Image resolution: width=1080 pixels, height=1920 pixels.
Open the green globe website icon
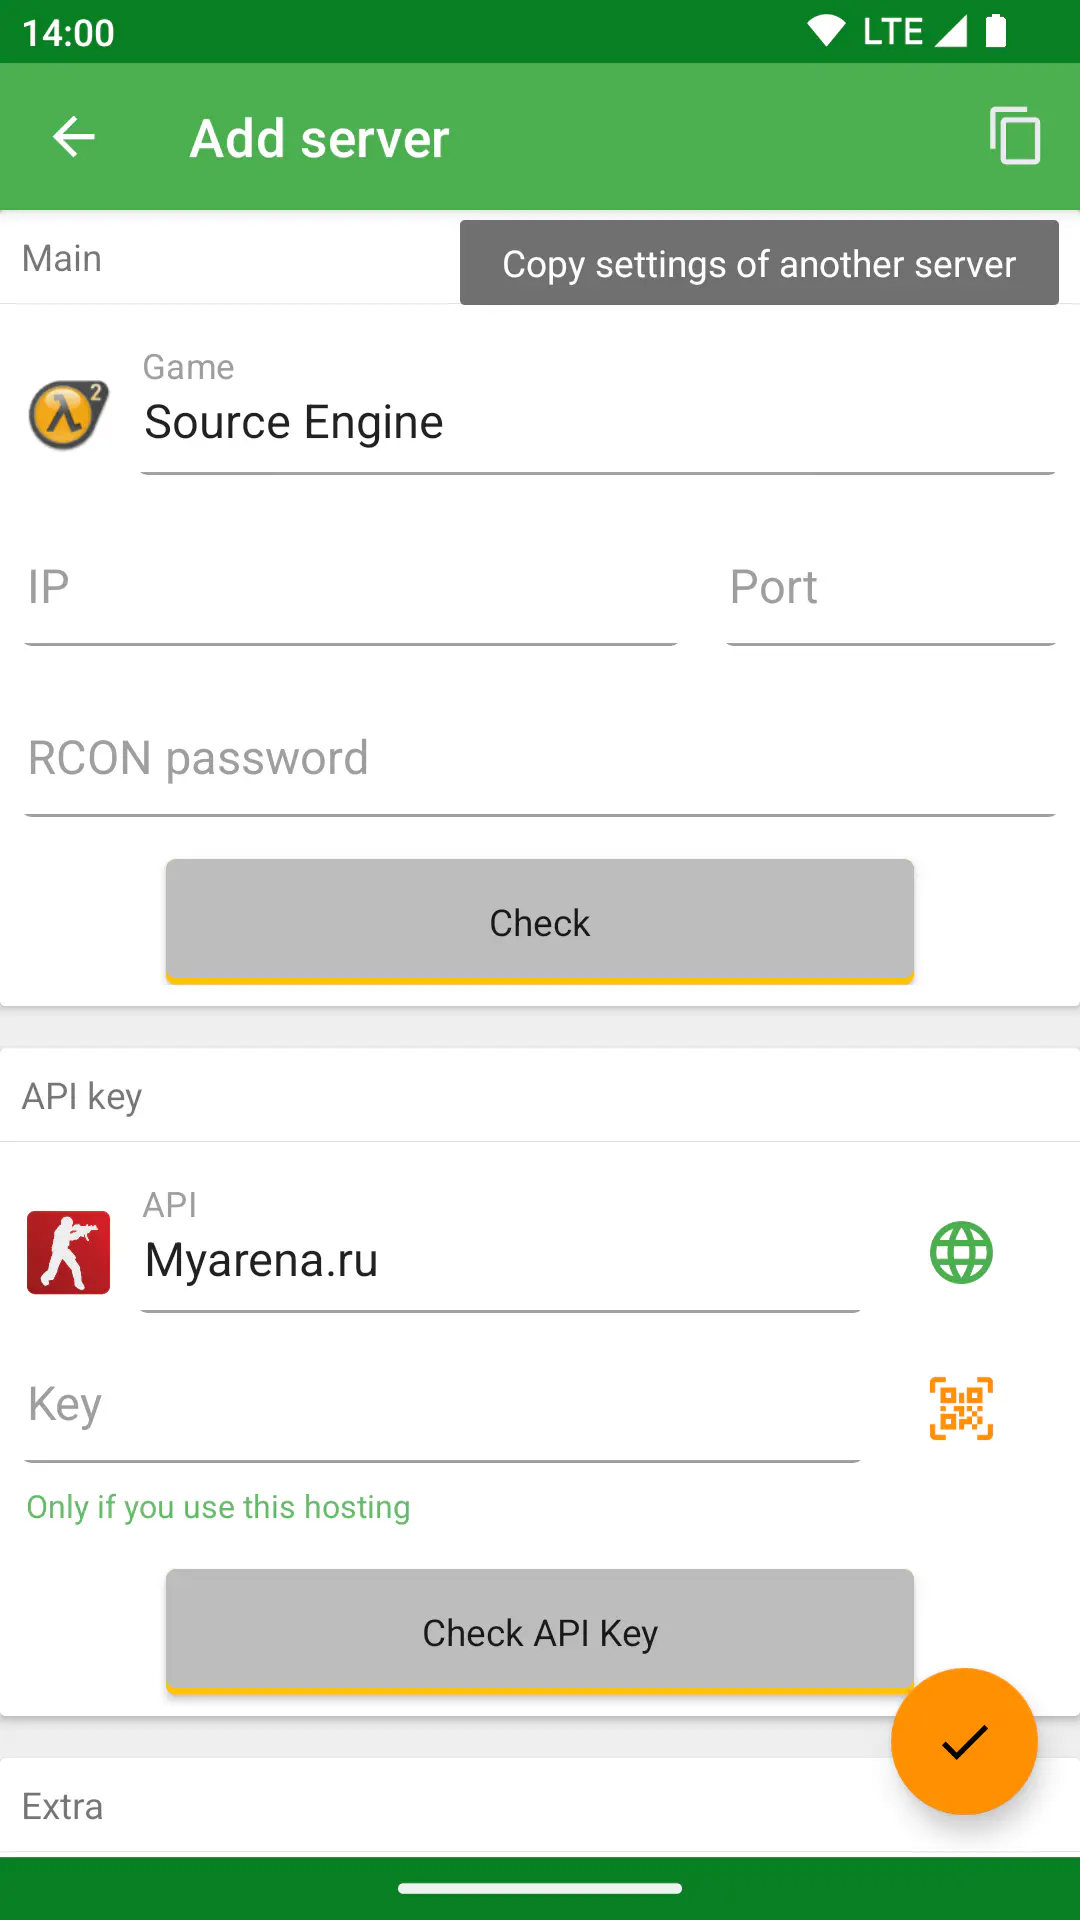click(x=961, y=1252)
